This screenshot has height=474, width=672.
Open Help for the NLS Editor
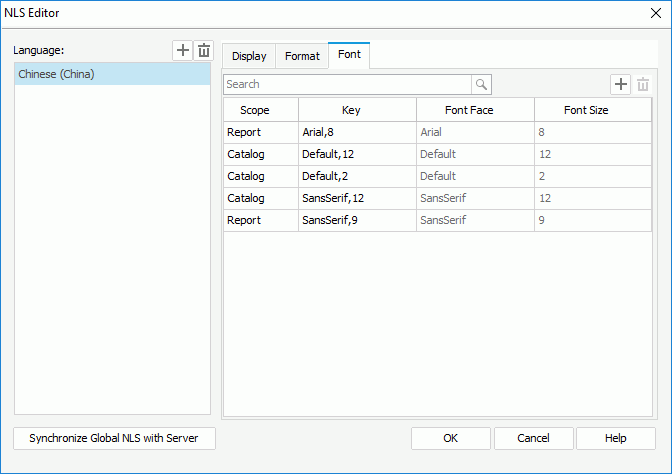coord(615,438)
